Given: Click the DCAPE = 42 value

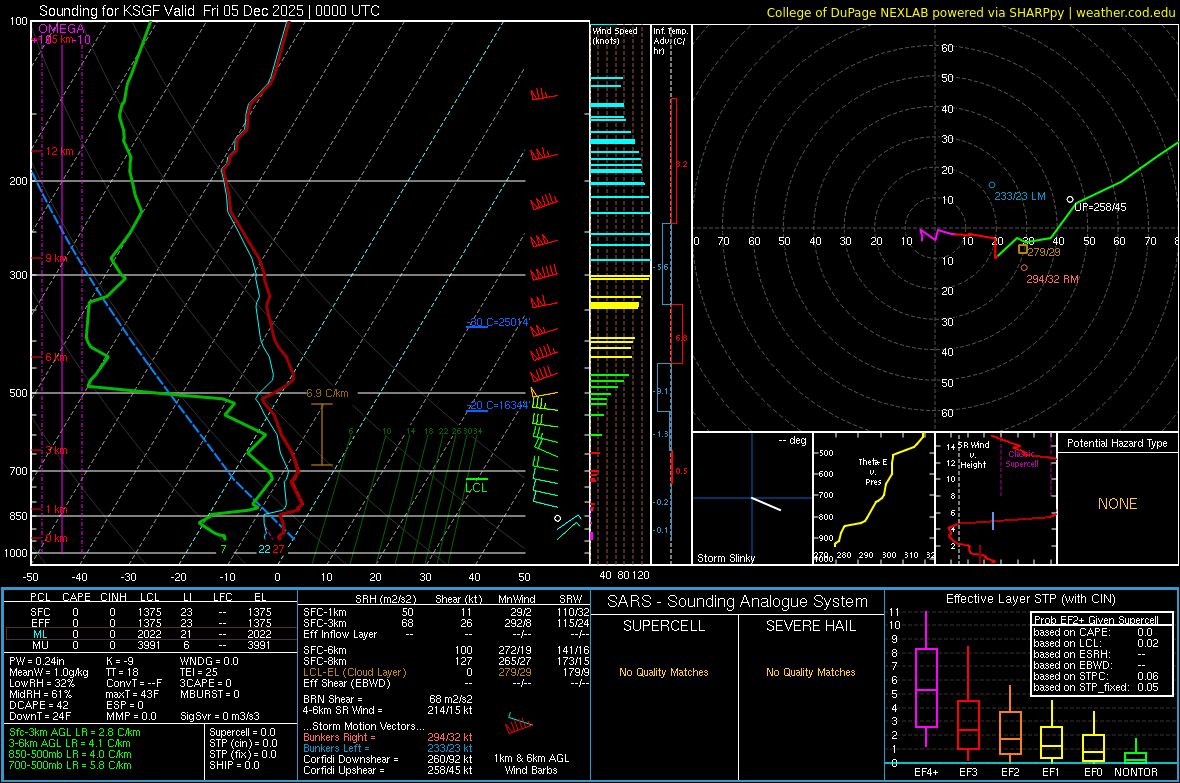Looking at the screenshot, I should coord(39,705).
